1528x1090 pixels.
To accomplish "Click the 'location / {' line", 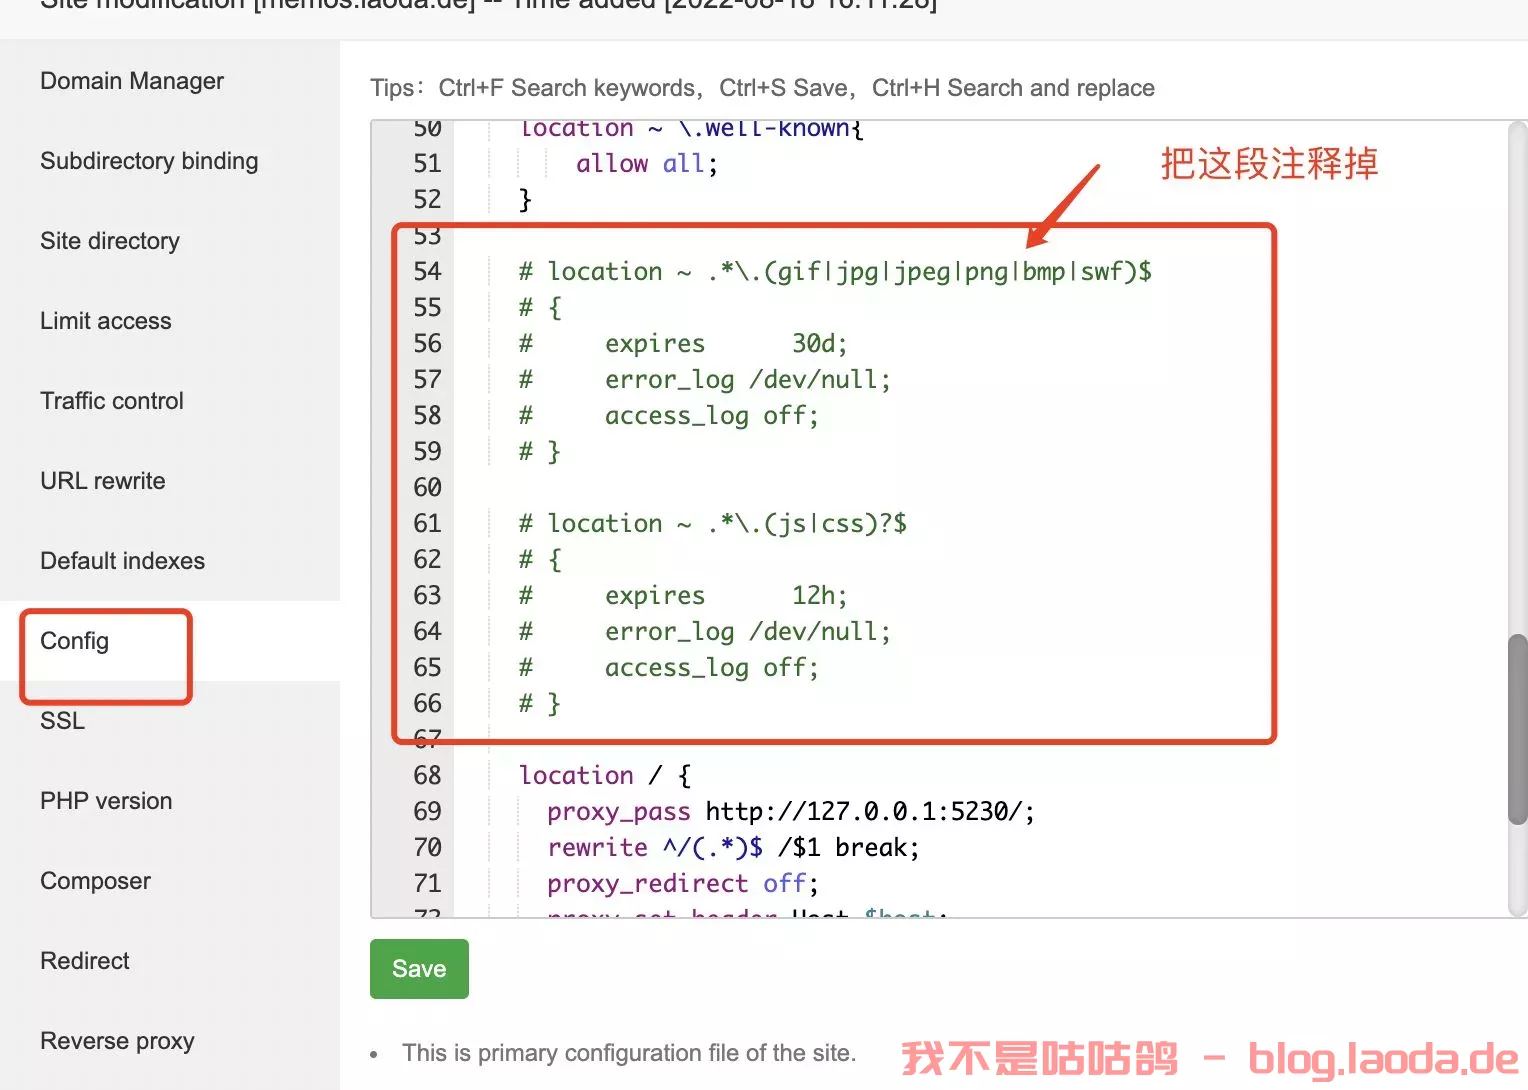I will pos(604,775).
